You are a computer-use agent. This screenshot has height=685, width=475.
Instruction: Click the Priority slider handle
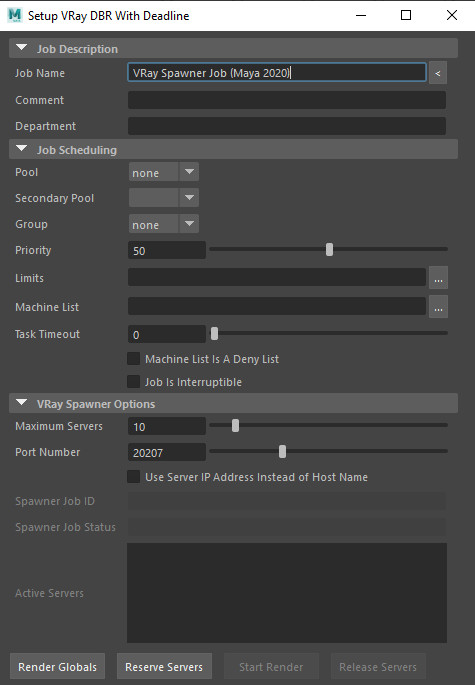pos(329,249)
